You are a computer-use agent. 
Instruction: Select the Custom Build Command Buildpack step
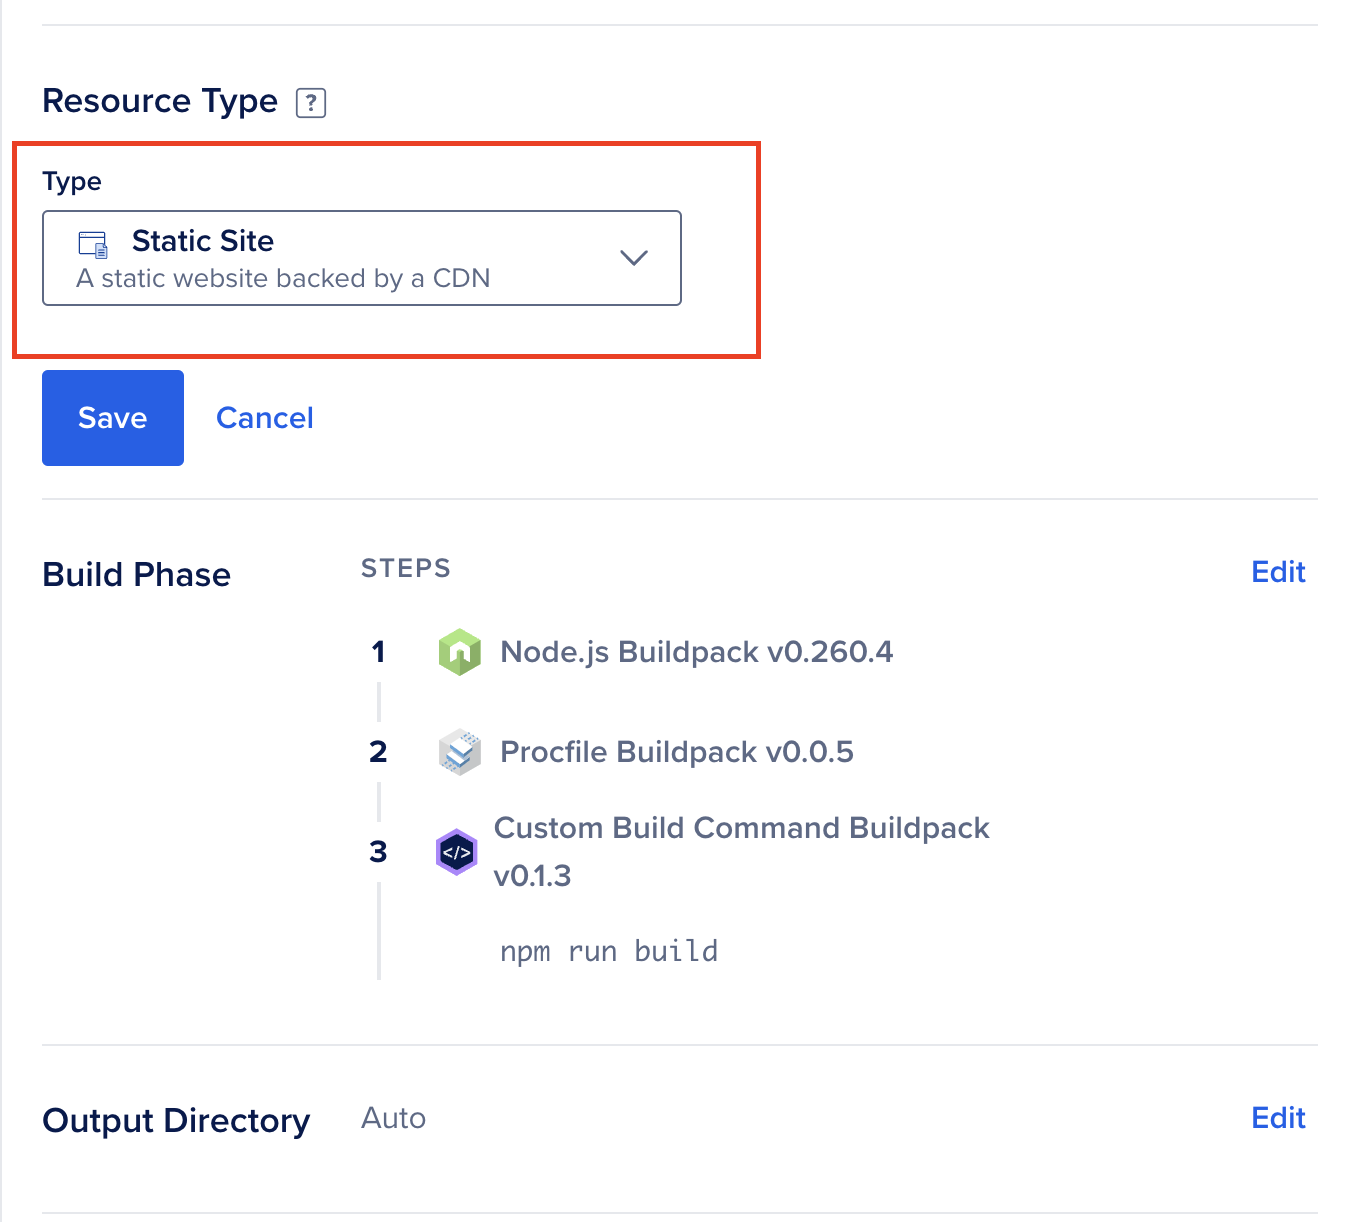(741, 828)
